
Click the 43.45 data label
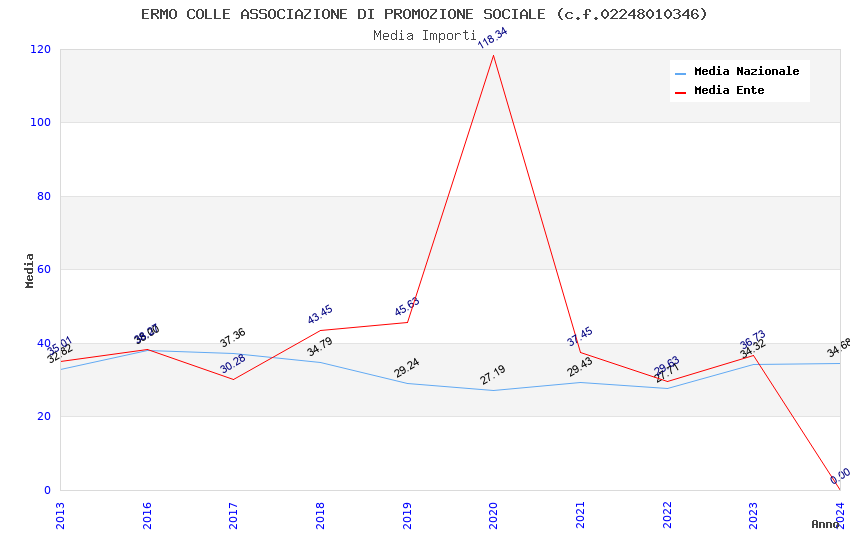pyautogui.click(x=320, y=315)
